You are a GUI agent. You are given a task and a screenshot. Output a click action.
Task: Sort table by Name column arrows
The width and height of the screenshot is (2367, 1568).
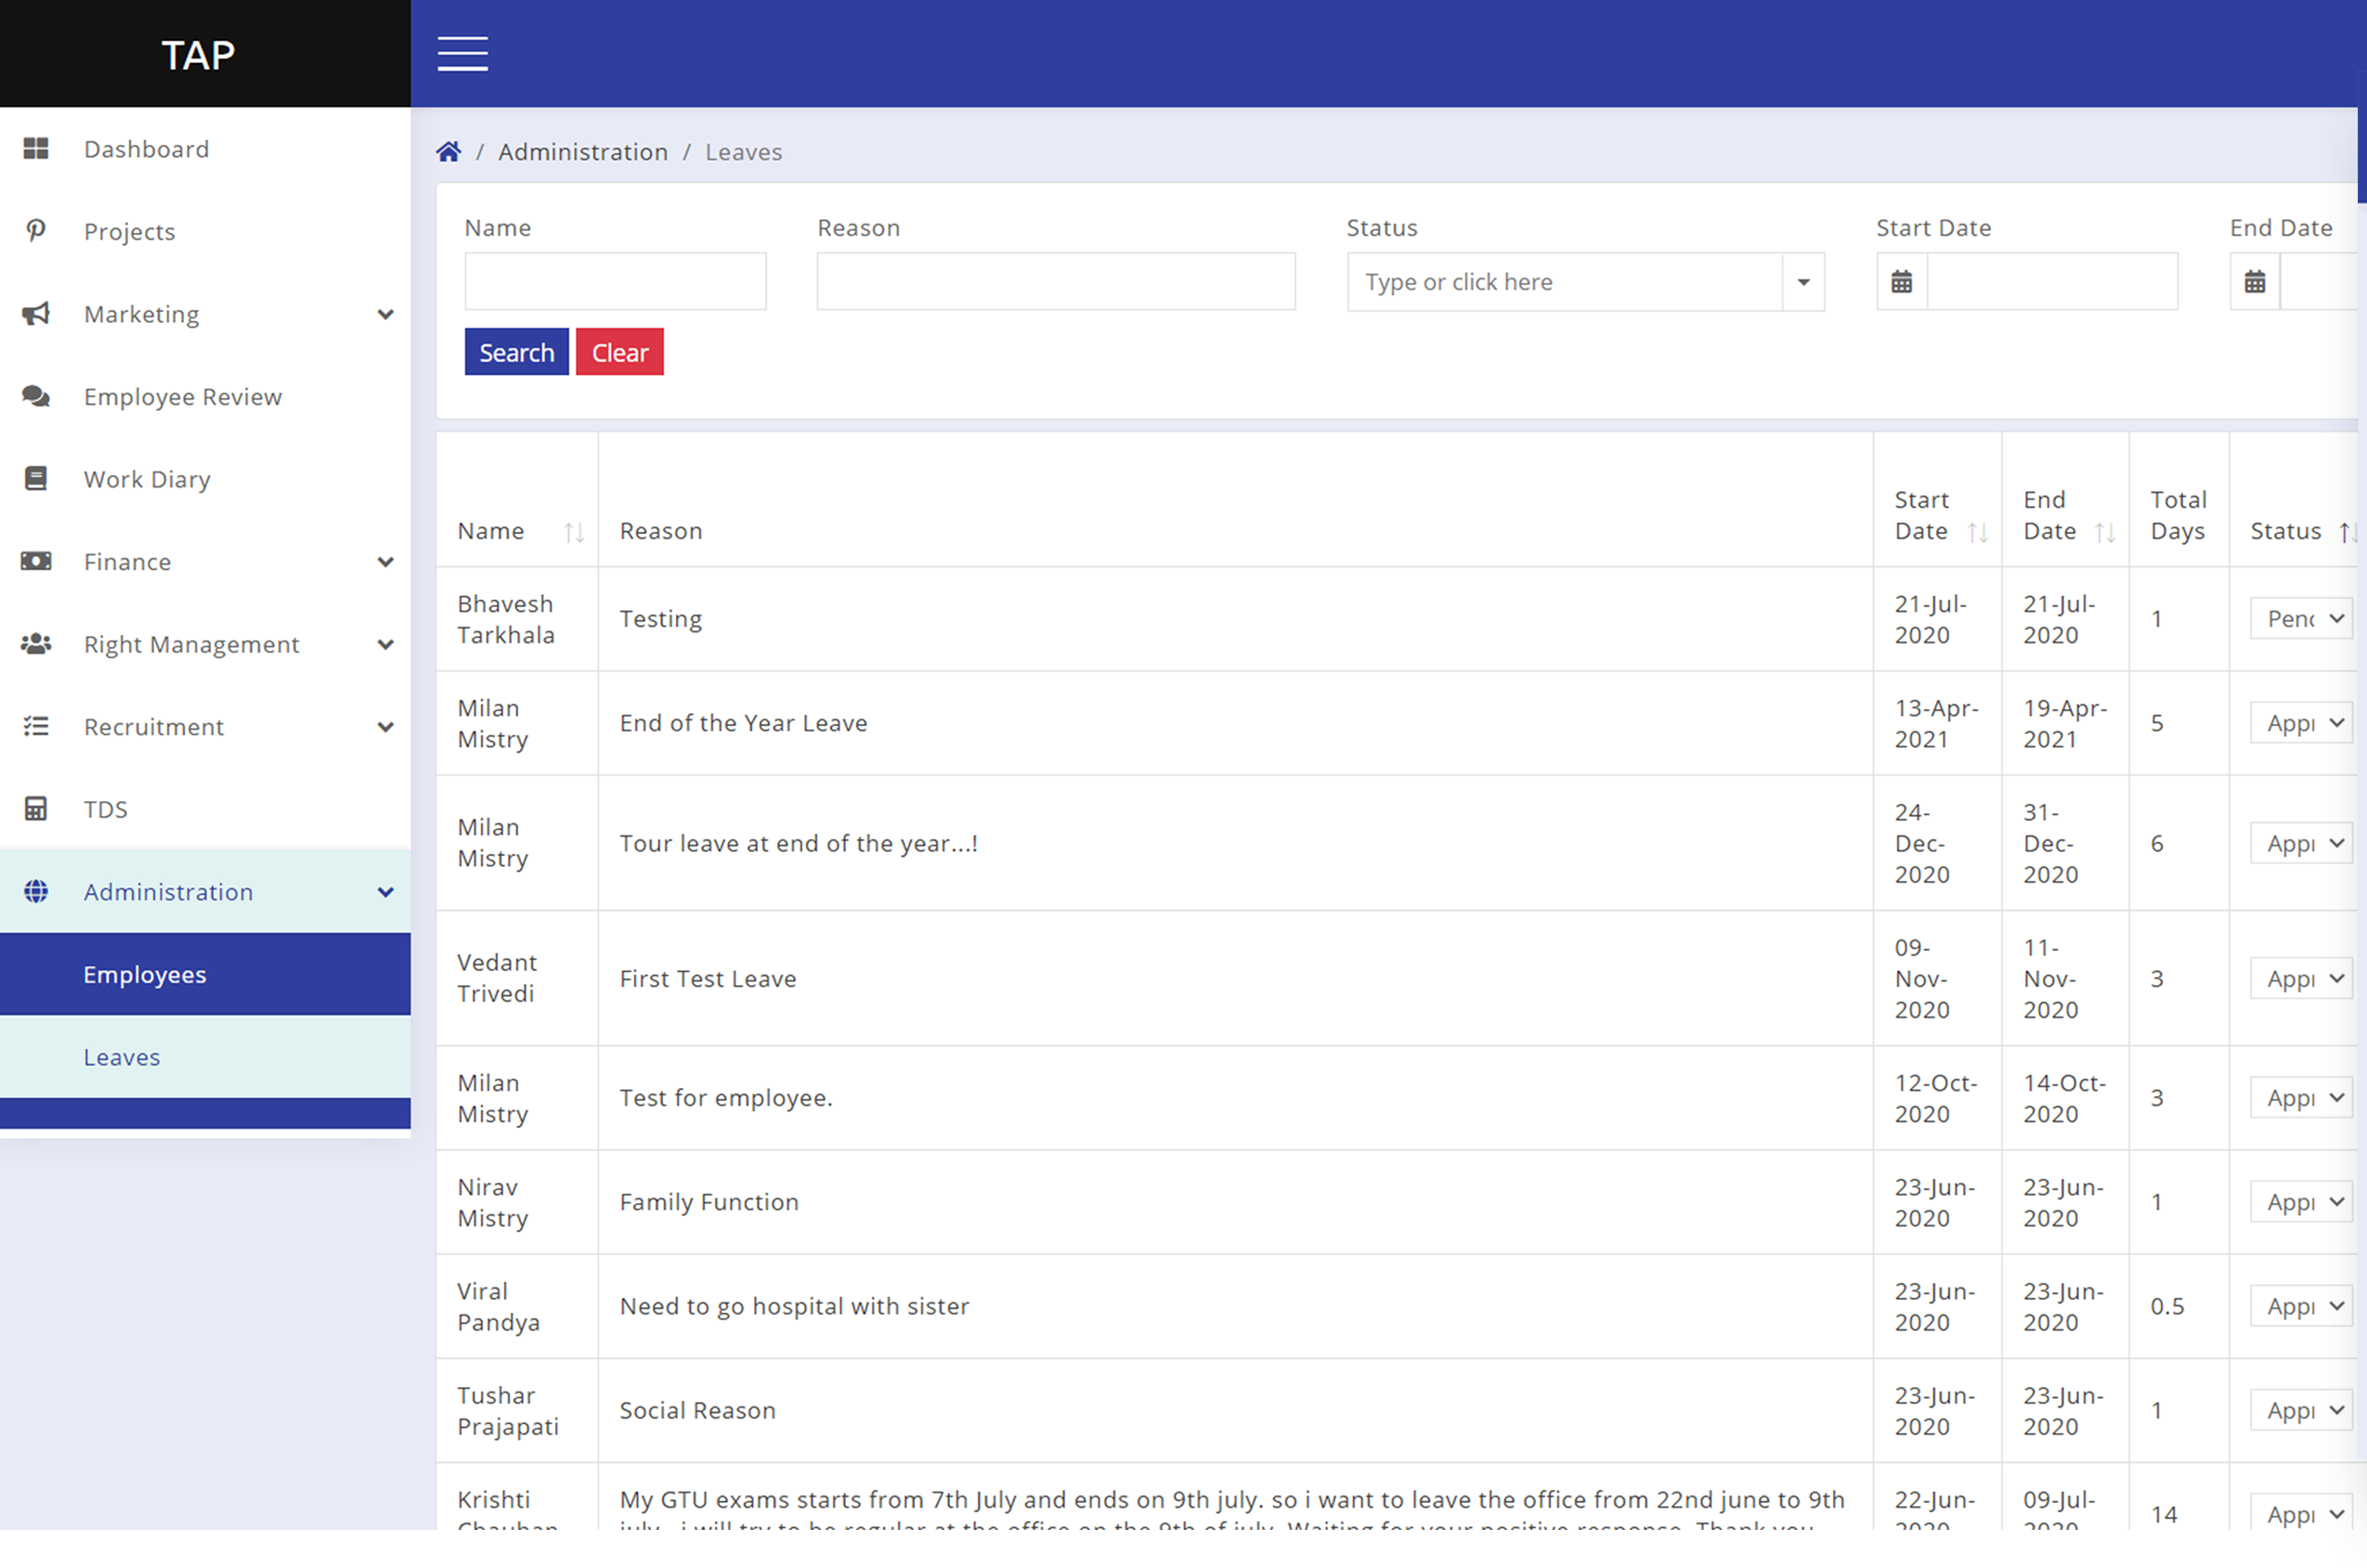(573, 532)
